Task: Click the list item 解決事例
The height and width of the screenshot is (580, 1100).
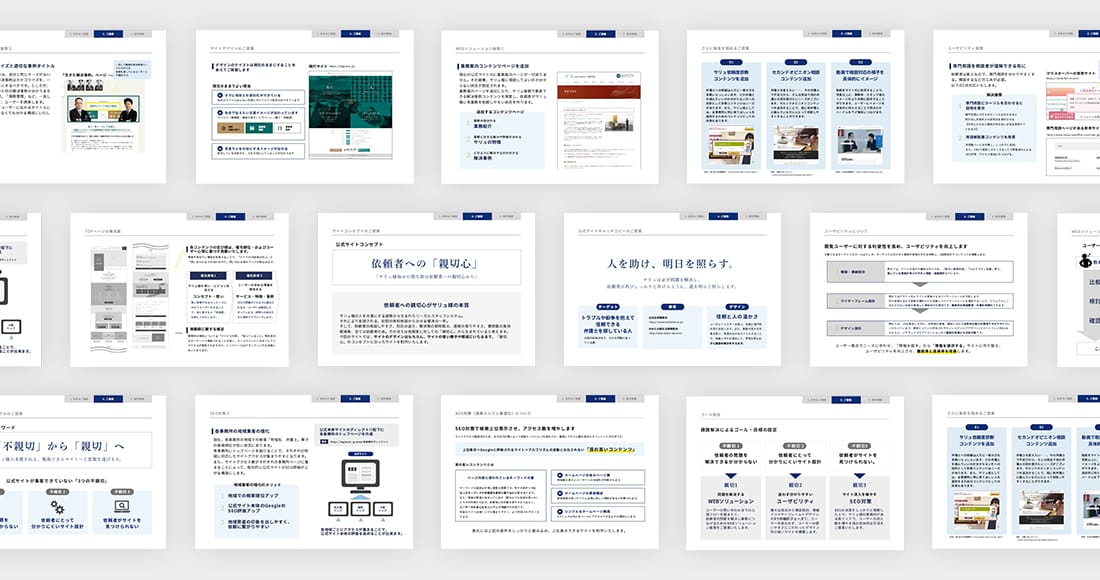Action: (x=483, y=158)
